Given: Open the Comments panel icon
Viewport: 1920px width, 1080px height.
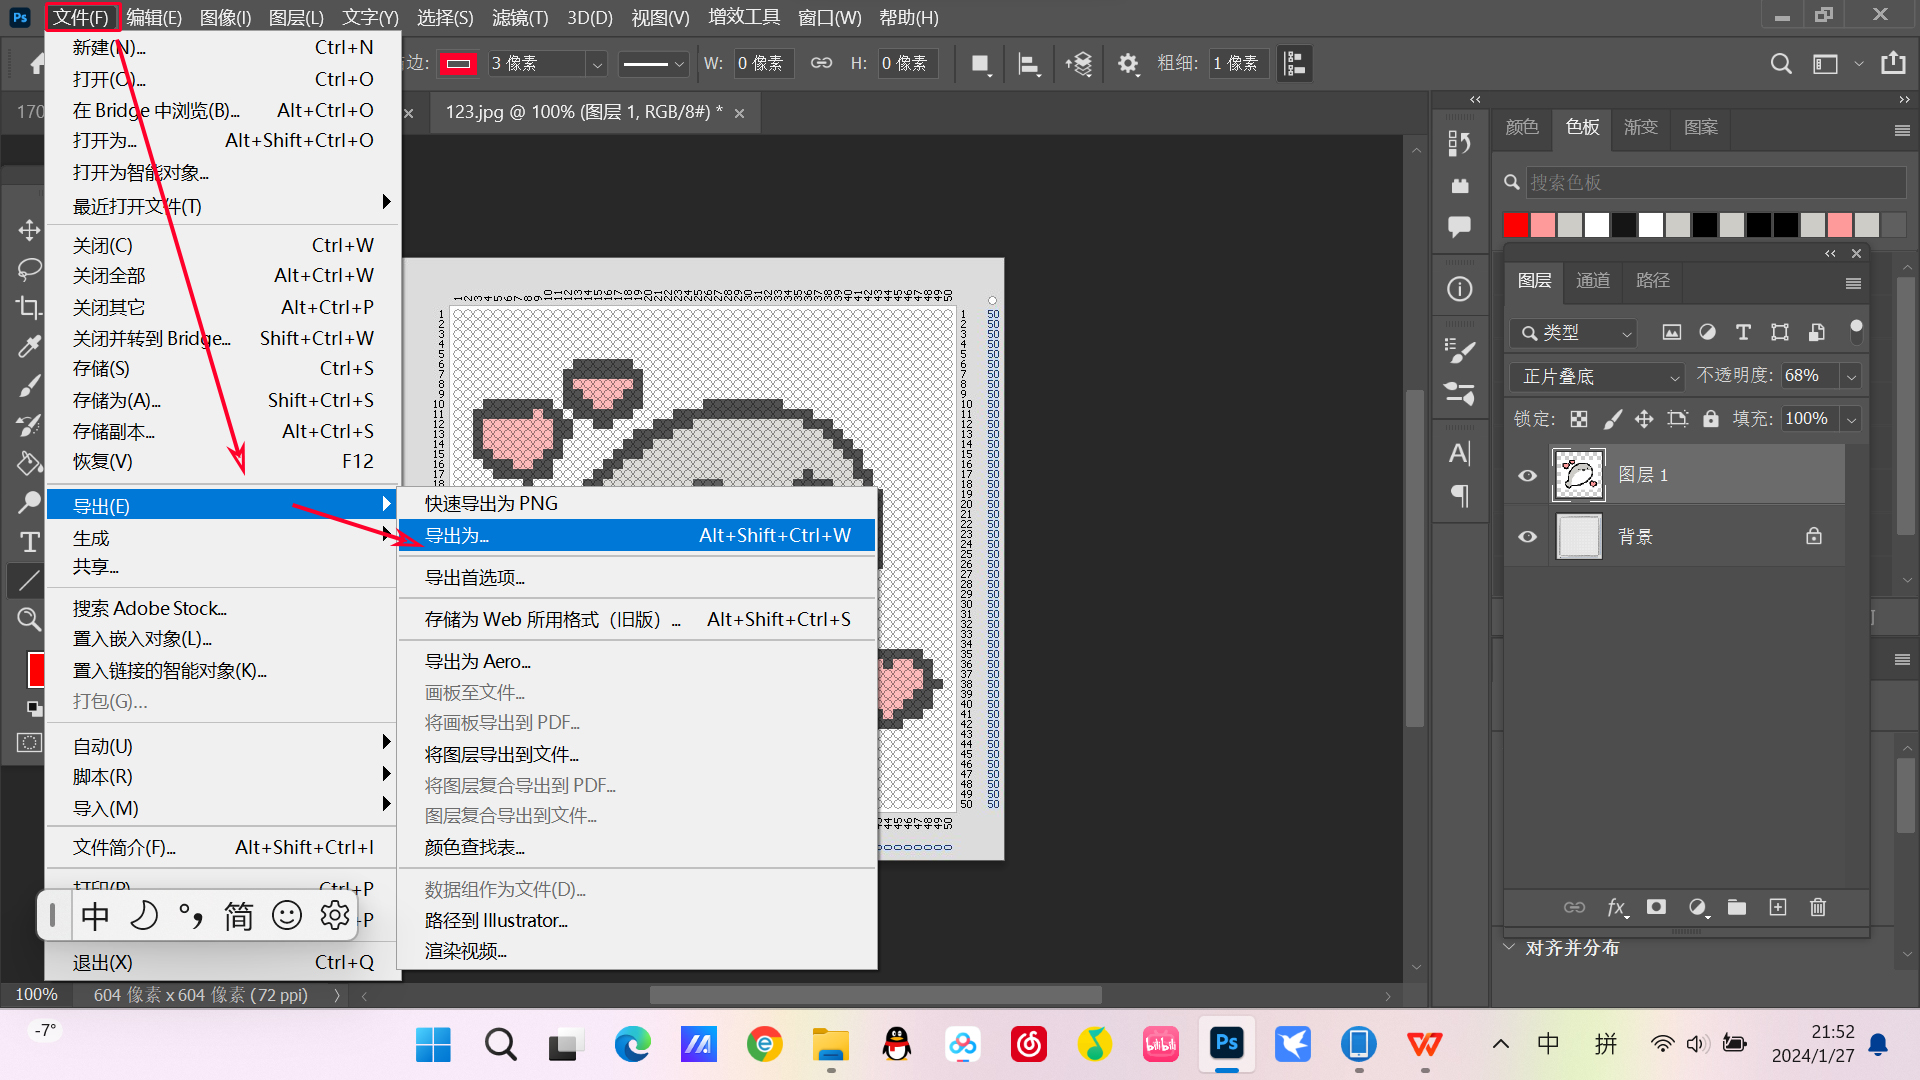Looking at the screenshot, I should pos(1460,226).
